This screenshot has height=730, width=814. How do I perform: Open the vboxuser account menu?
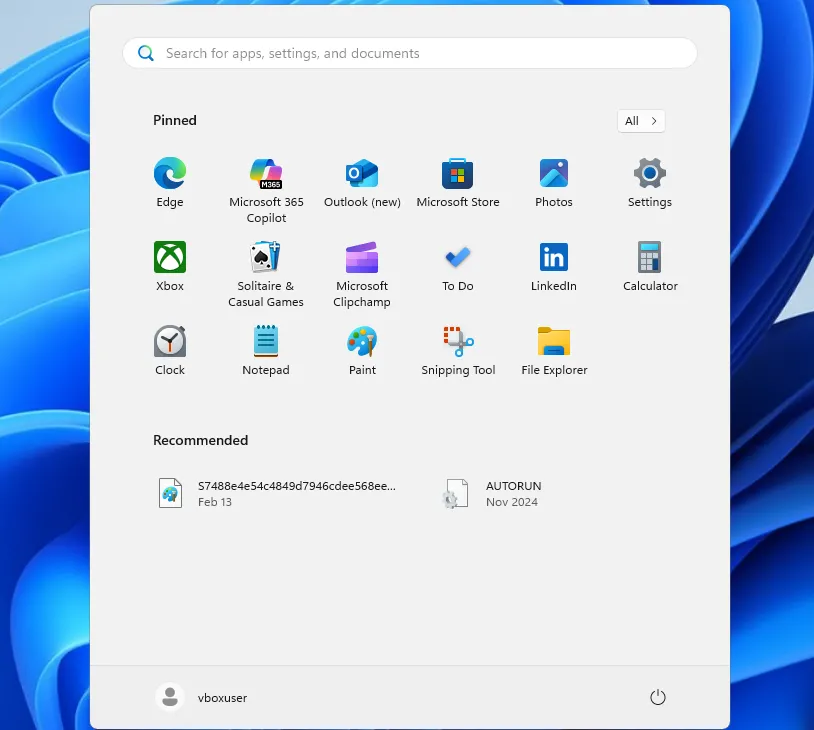click(x=201, y=697)
